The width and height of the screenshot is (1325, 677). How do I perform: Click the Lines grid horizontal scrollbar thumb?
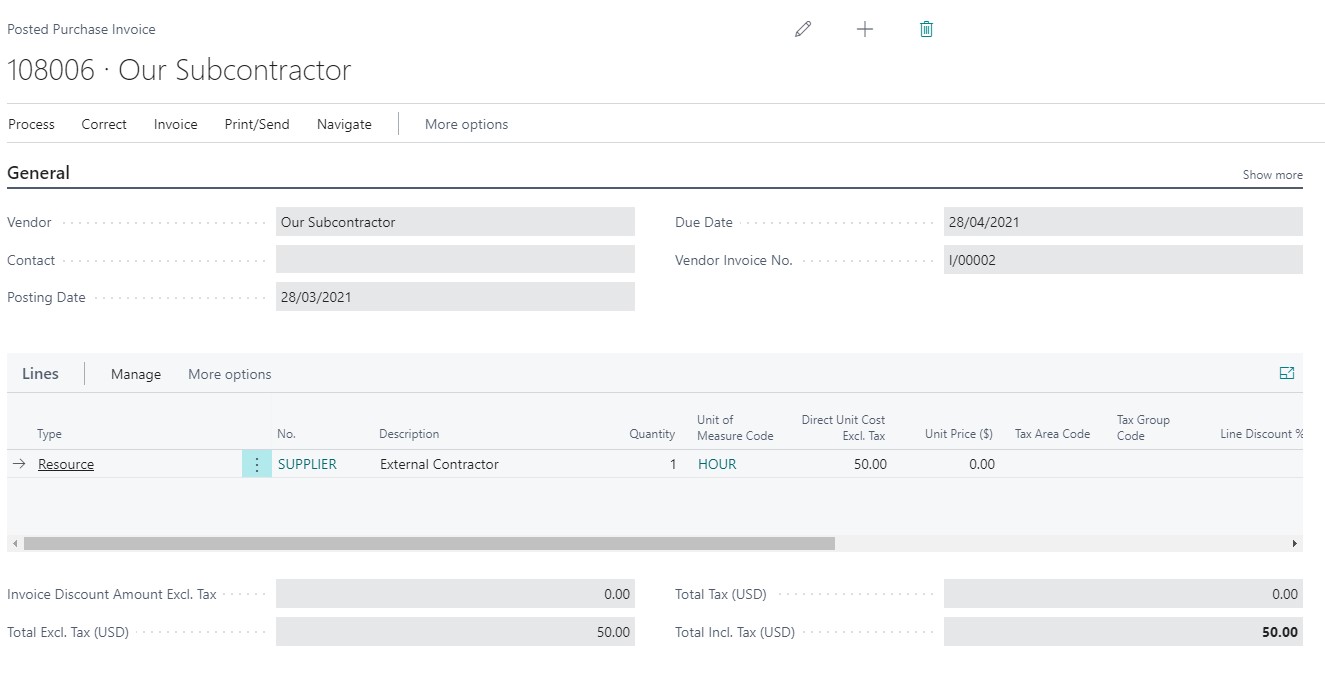pyautogui.click(x=429, y=543)
